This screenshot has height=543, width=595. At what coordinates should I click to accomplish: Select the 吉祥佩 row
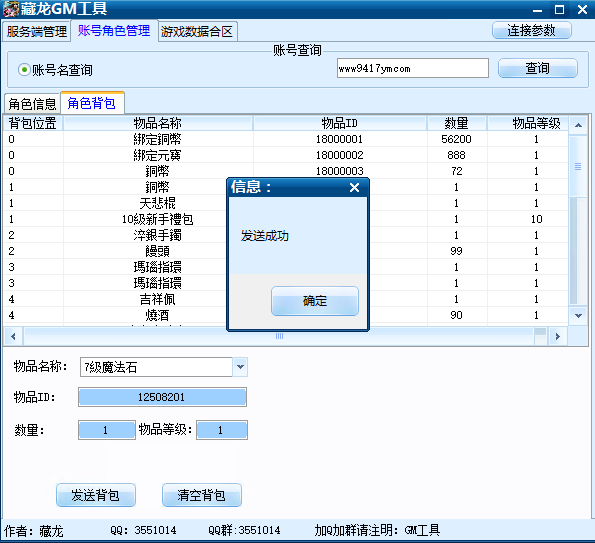(x=286, y=299)
